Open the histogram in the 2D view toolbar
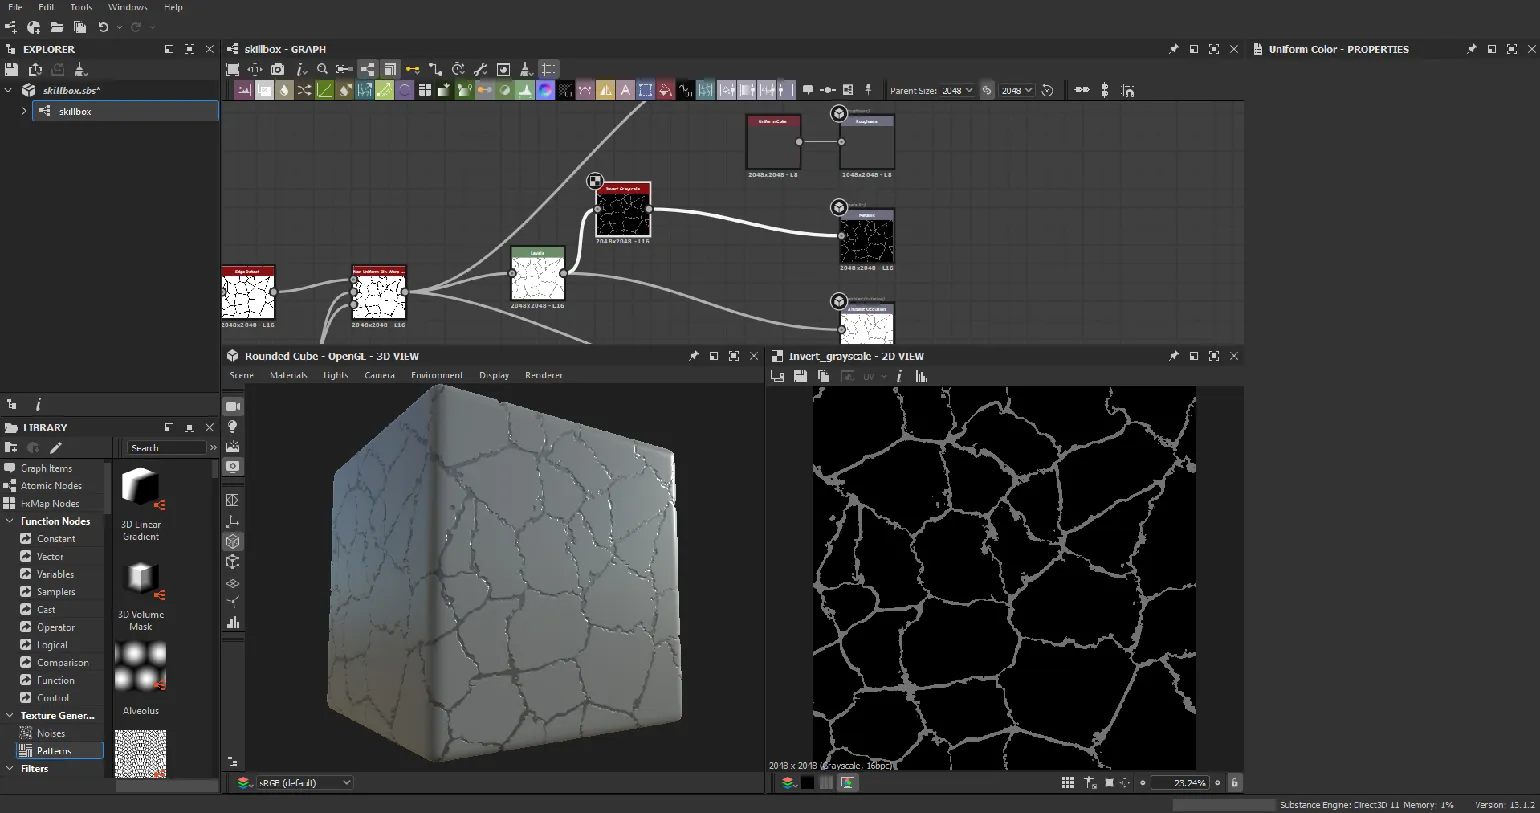 point(921,376)
